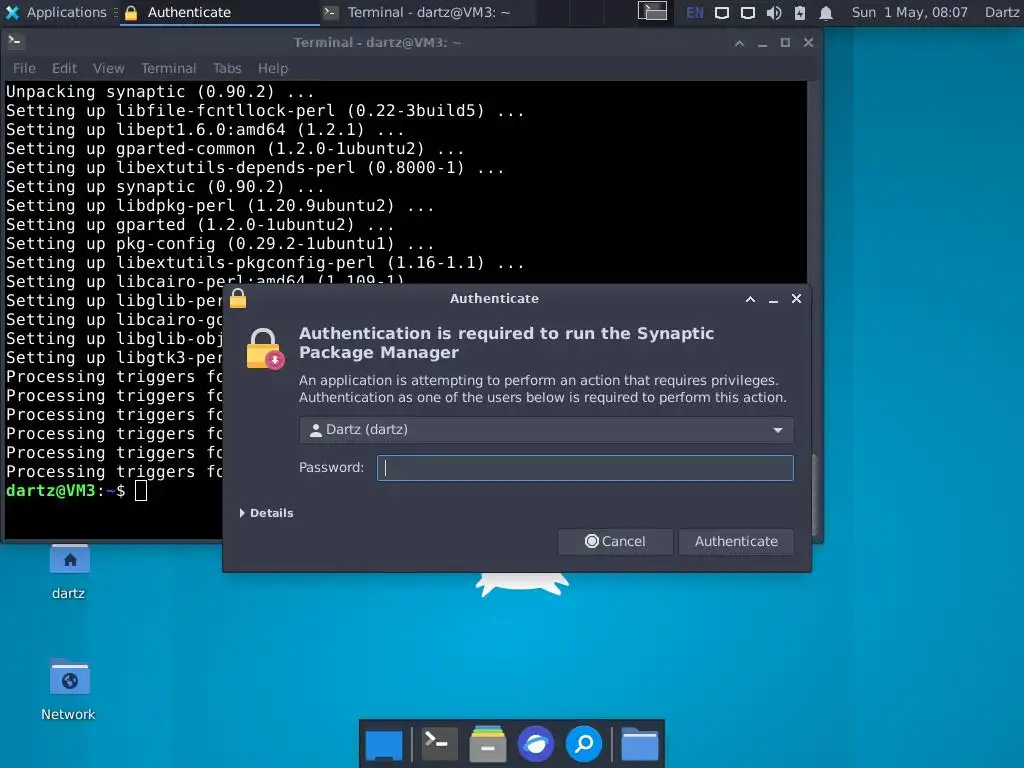Switch to the Authenticate taskbar entry

click(219, 12)
